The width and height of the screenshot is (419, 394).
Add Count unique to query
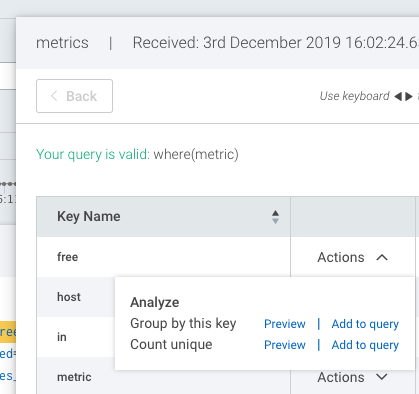[365, 345]
